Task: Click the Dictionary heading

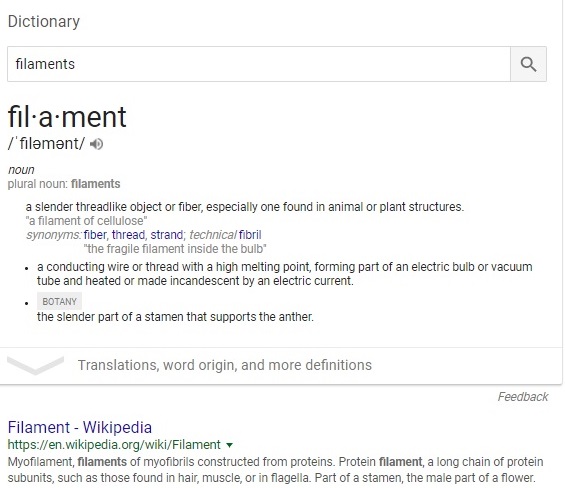Action: click(44, 21)
